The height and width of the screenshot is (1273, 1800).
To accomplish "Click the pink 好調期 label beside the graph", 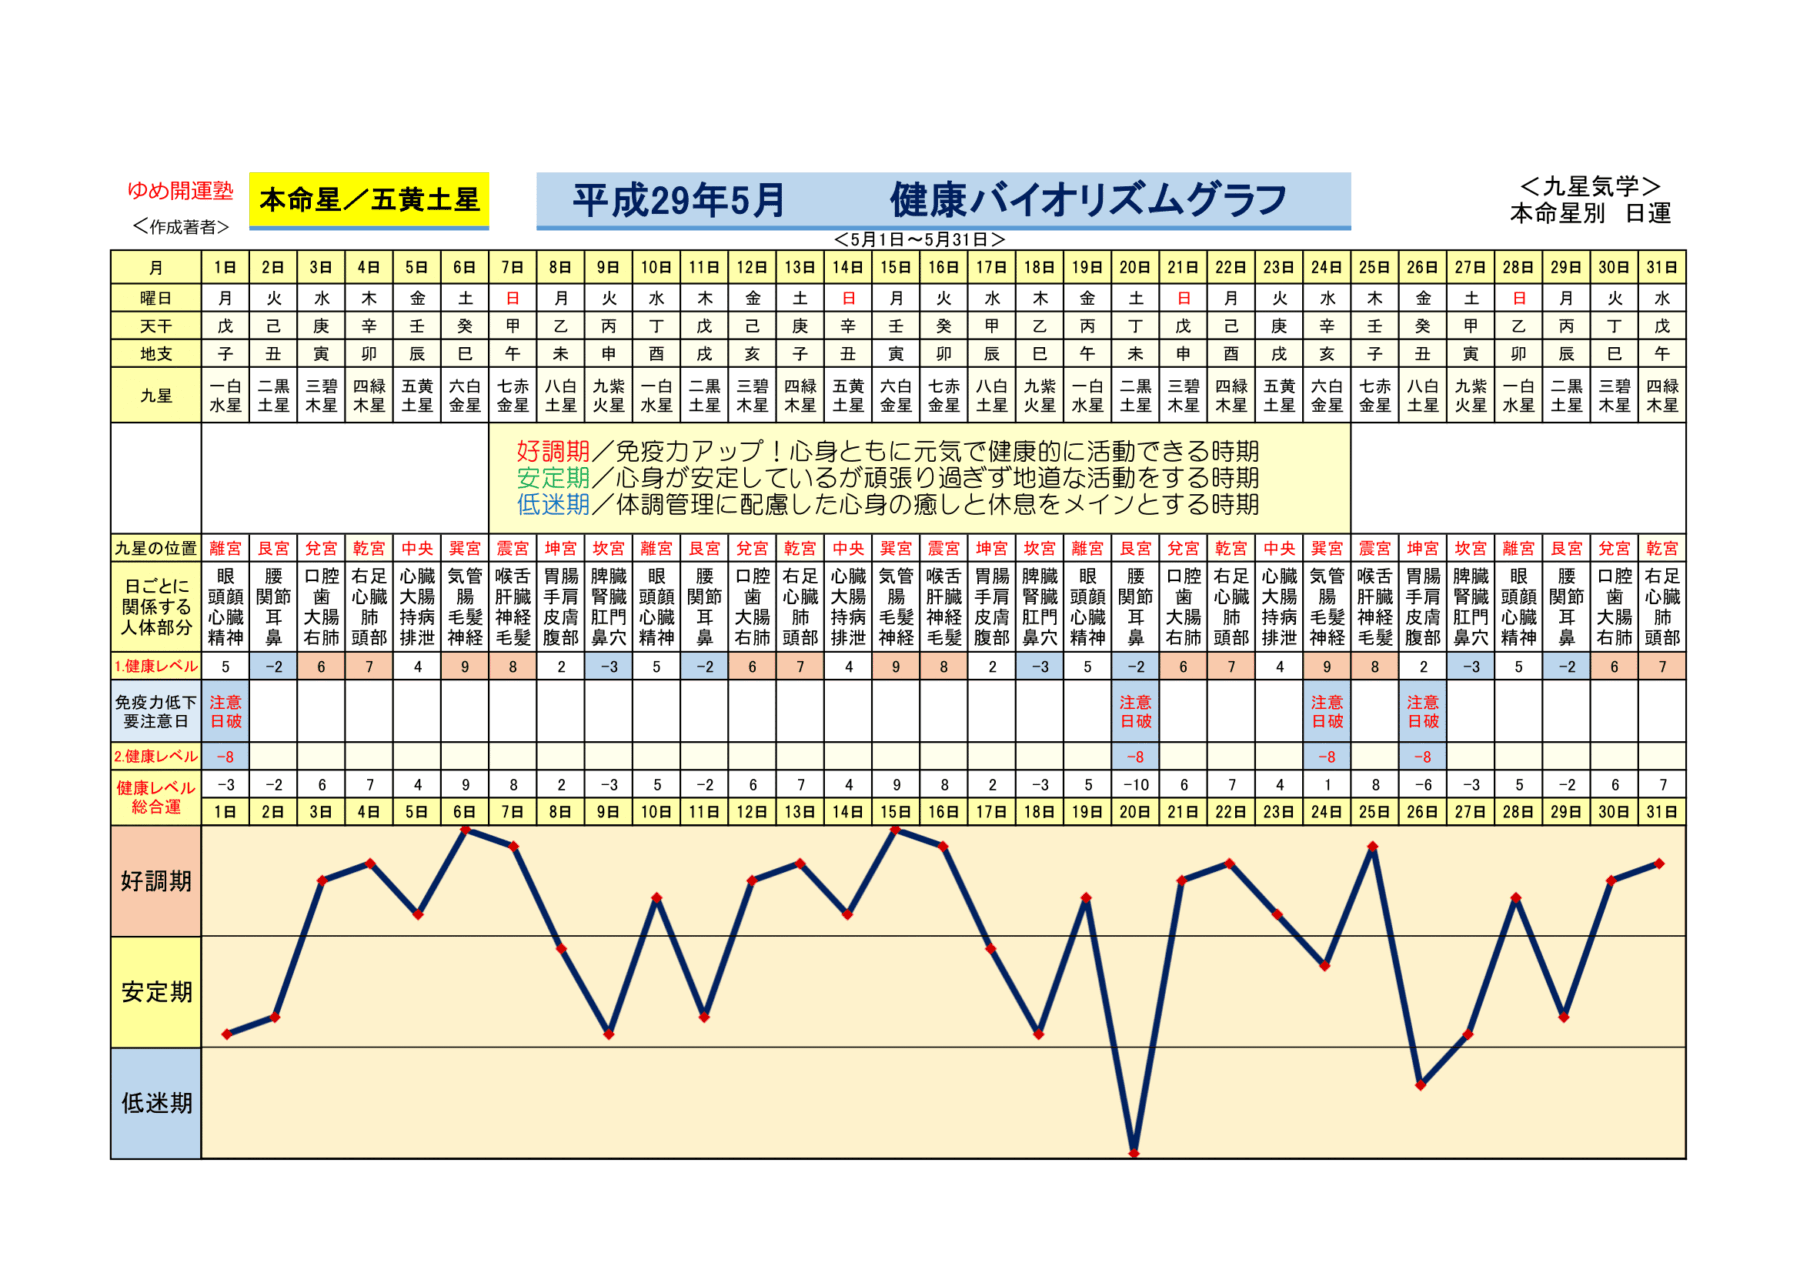I will (x=156, y=881).
